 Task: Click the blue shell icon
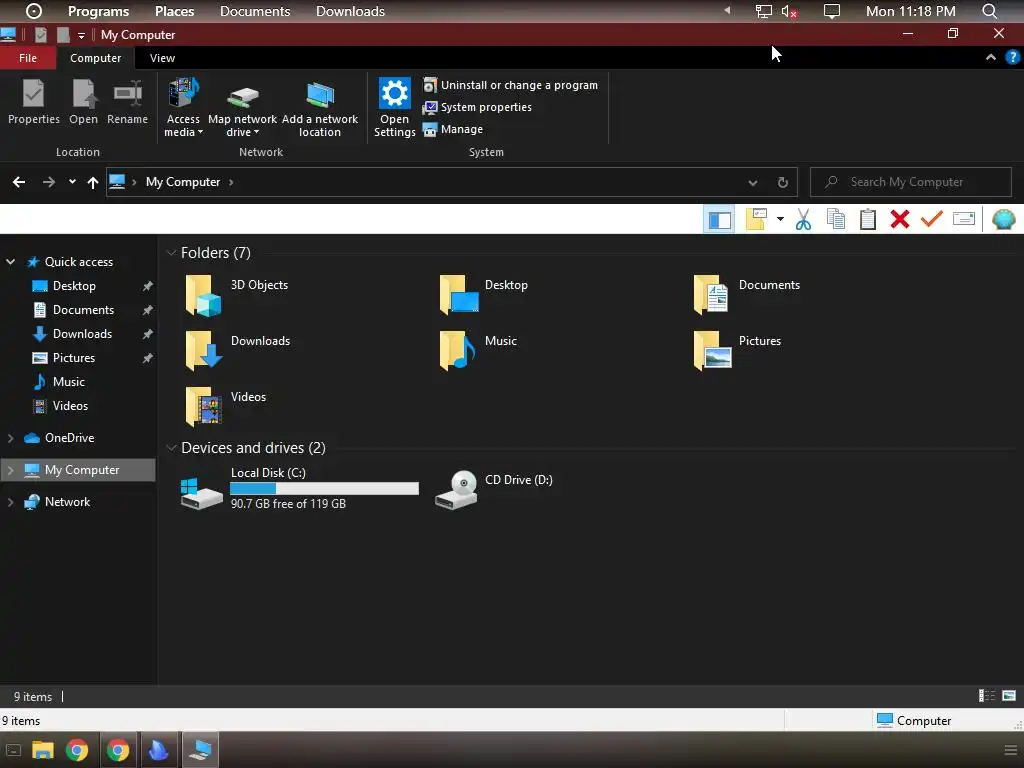(1004, 219)
